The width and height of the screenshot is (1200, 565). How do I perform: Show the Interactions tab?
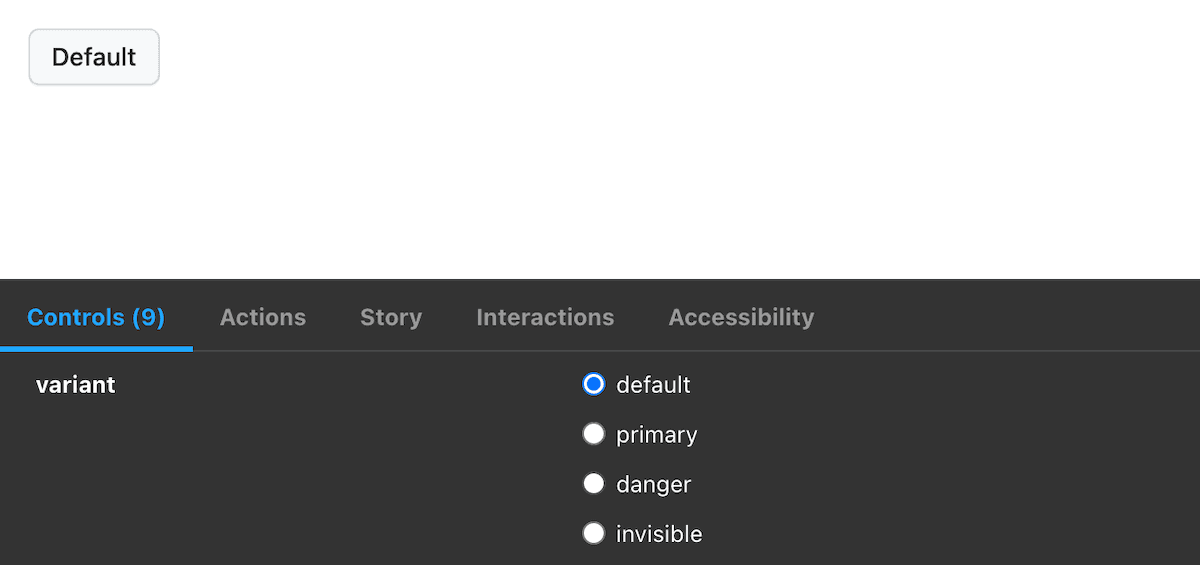pyautogui.click(x=545, y=317)
